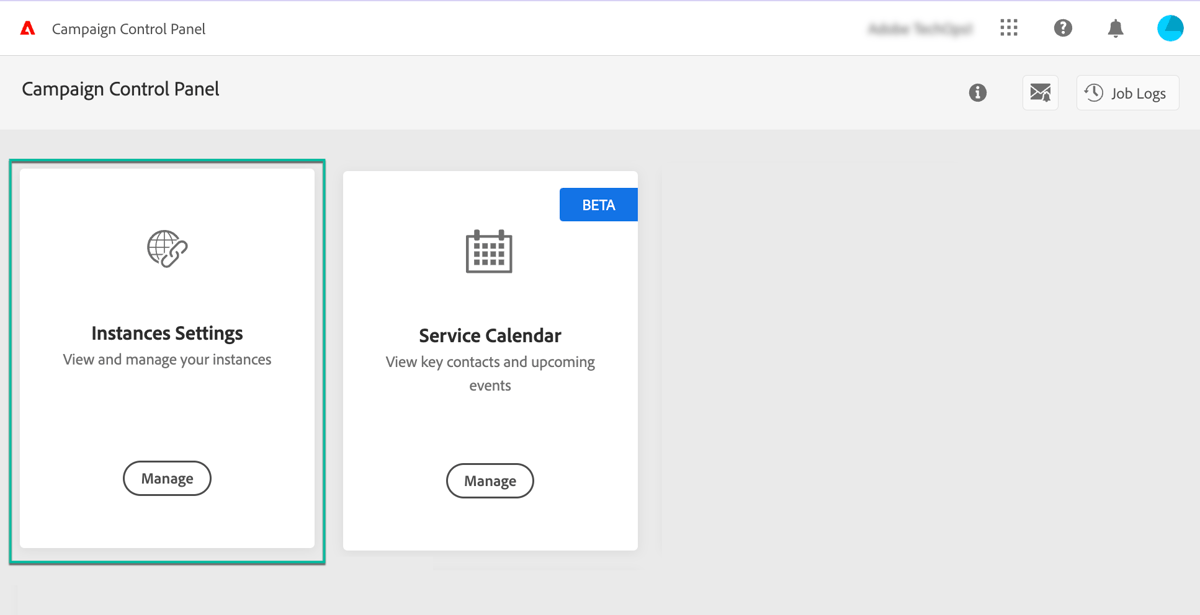This screenshot has width=1200, height=615.
Task: Open your user account avatar
Action: pyautogui.click(x=1170, y=27)
